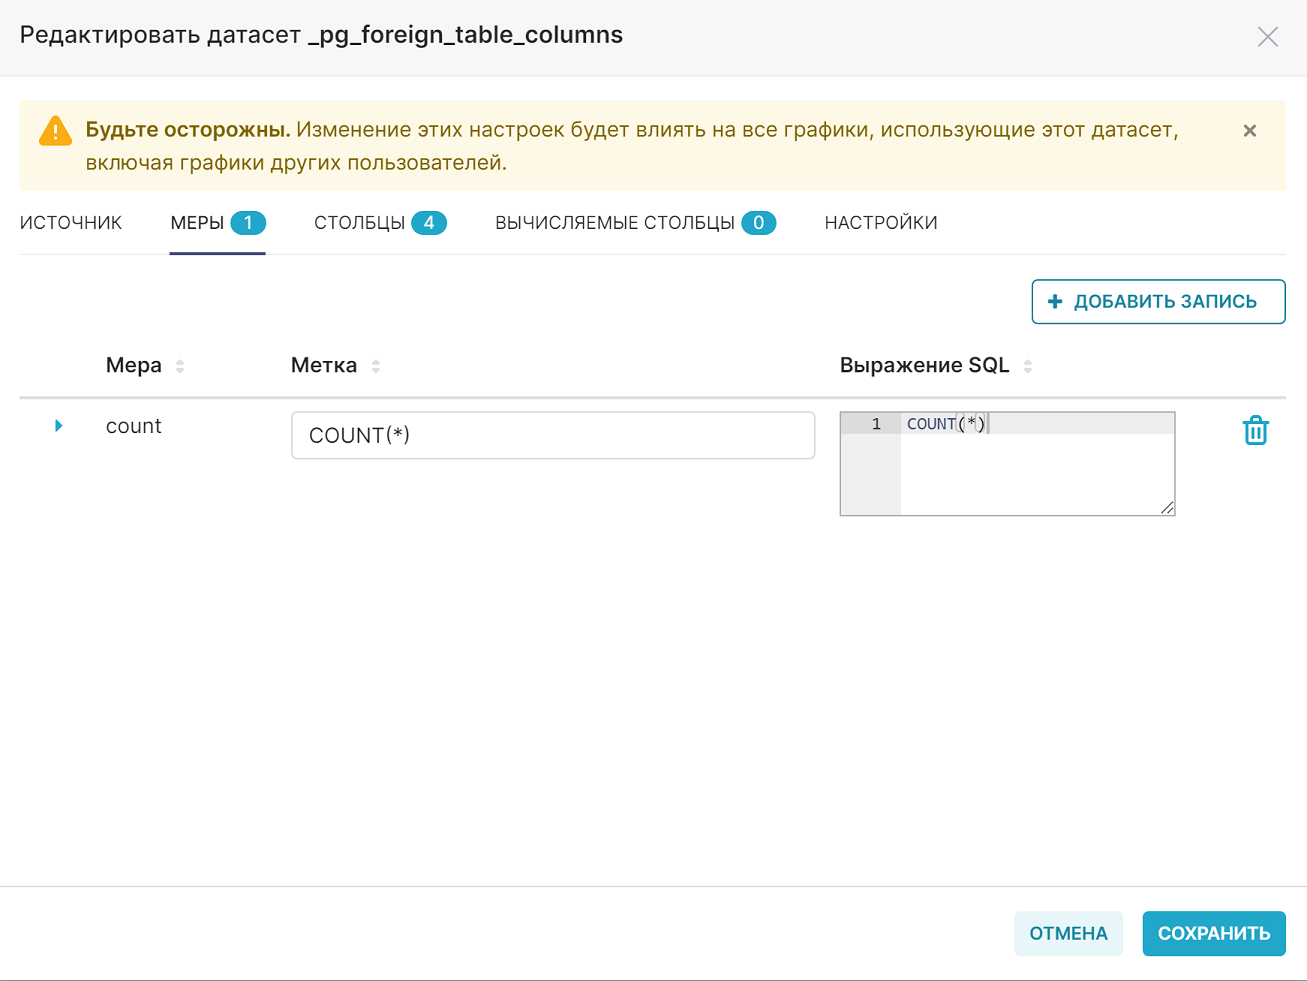1307x981 pixels.
Task: Grab the SQL editor resize handle
Action: (1167, 508)
